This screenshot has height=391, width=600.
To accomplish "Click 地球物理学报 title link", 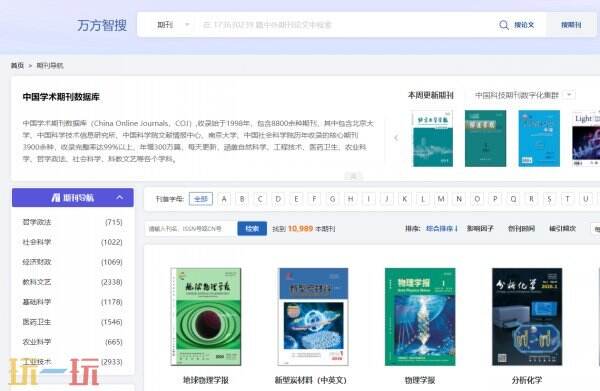I will tap(206, 380).
